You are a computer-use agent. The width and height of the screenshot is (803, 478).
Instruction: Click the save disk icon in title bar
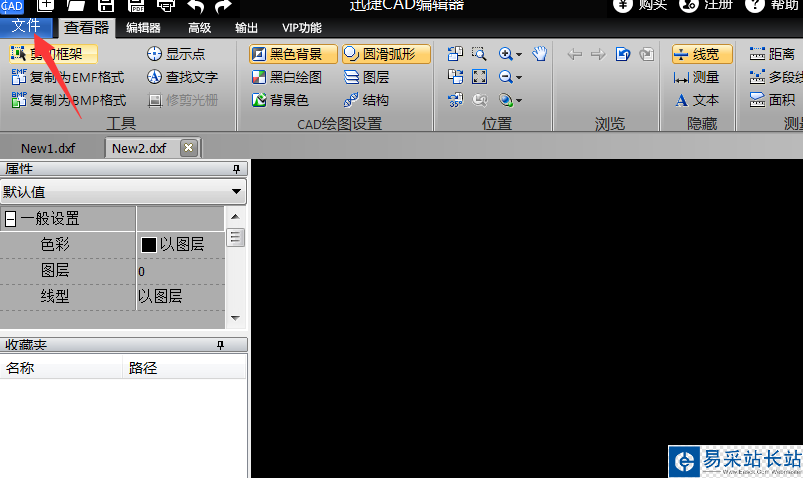coord(106,6)
